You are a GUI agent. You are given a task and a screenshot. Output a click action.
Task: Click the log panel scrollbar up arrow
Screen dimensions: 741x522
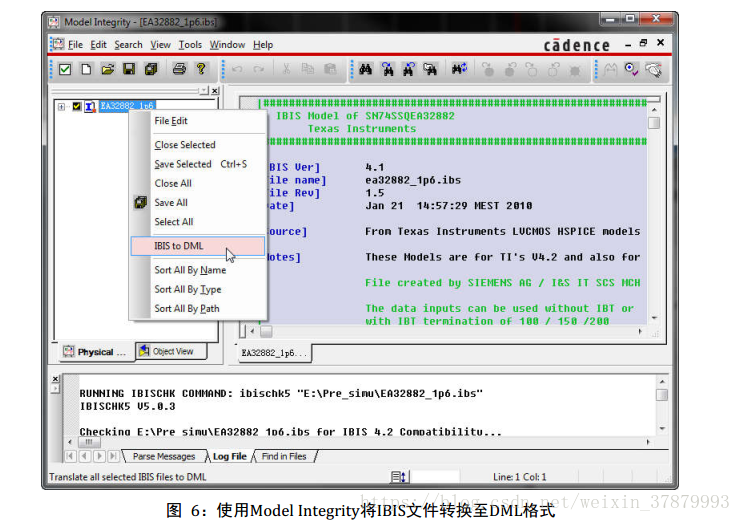(662, 381)
